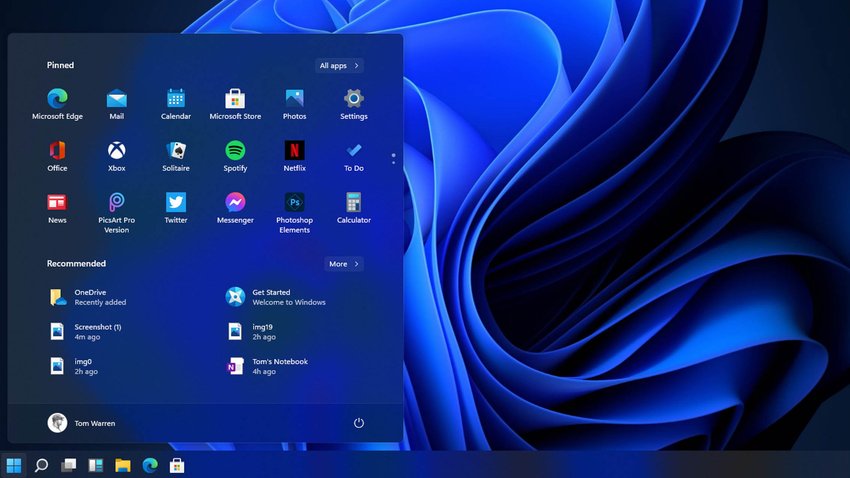
Task: Open Task View on the taskbar
Action: 68,465
